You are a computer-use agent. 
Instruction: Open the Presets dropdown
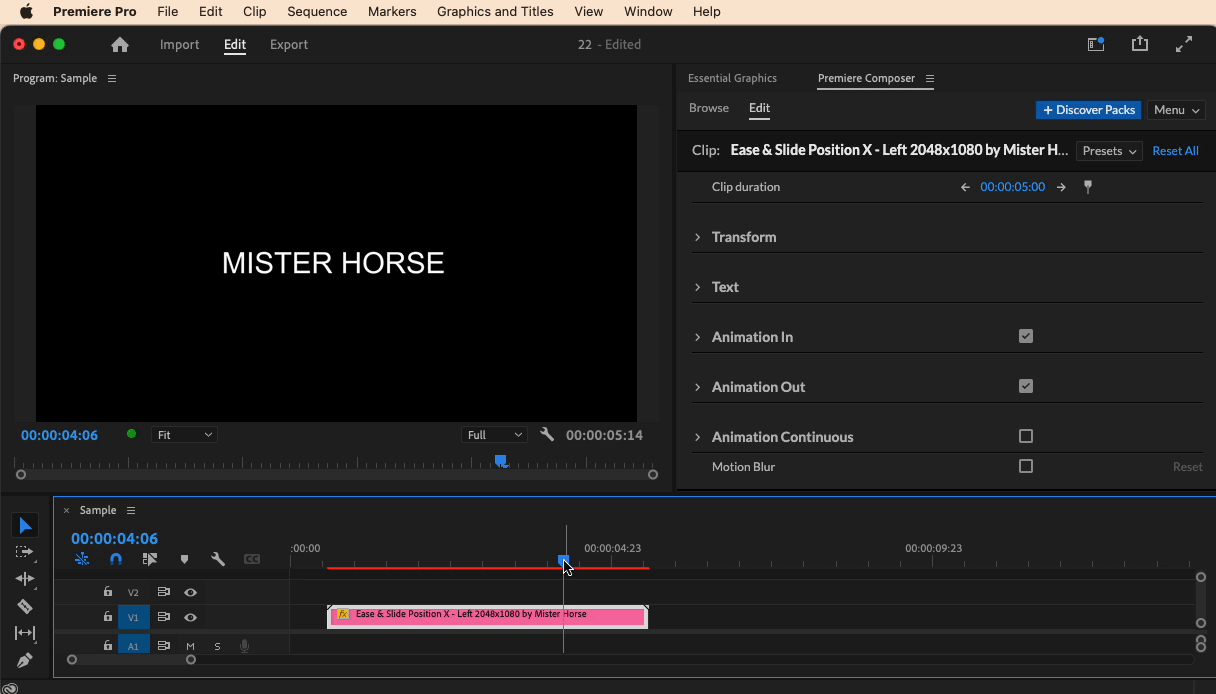[1109, 151]
